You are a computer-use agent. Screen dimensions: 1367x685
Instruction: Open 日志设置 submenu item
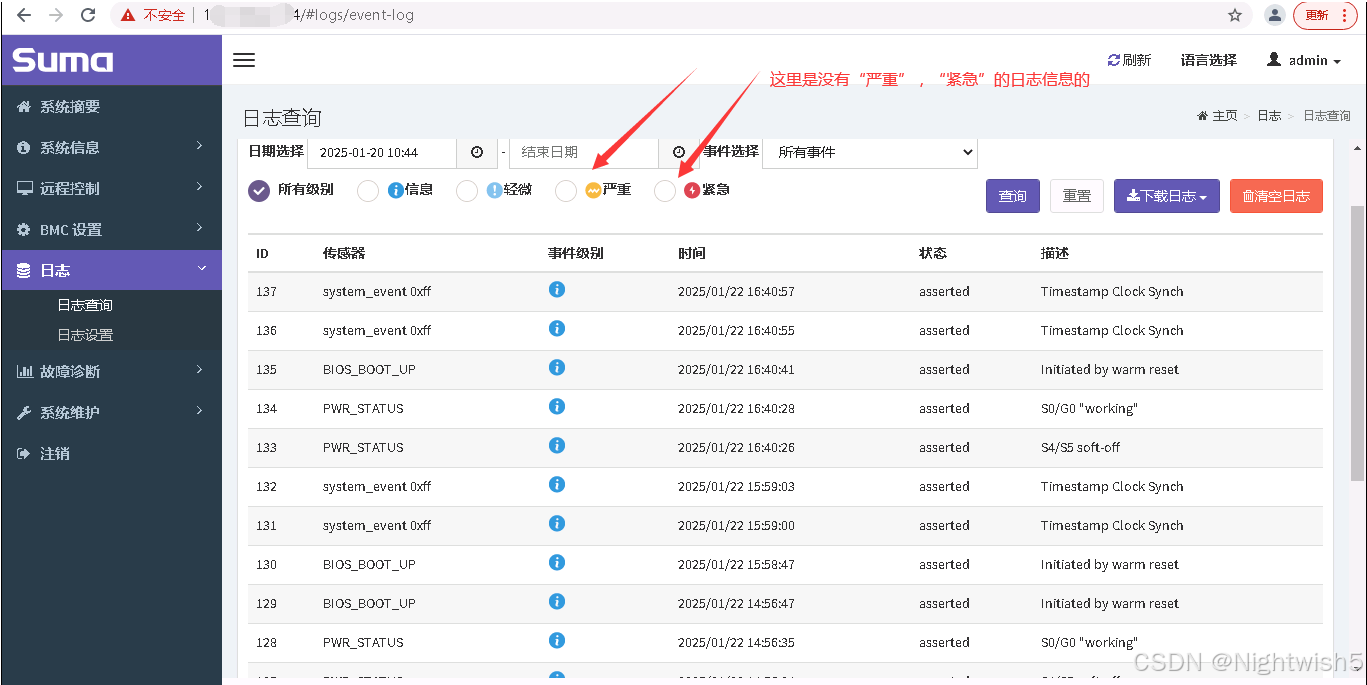pos(85,335)
